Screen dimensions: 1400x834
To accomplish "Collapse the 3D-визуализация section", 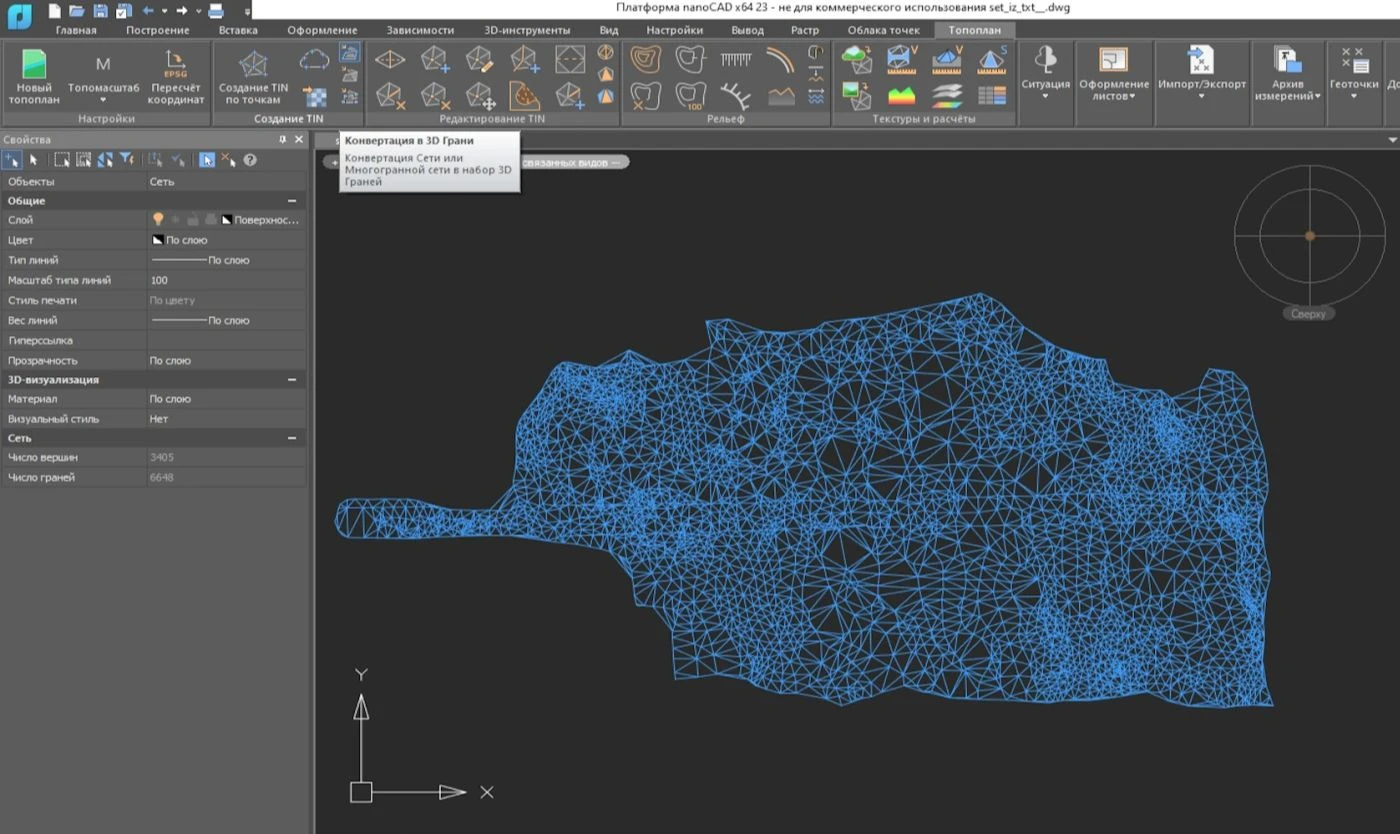I will click(x=292, y=380).
